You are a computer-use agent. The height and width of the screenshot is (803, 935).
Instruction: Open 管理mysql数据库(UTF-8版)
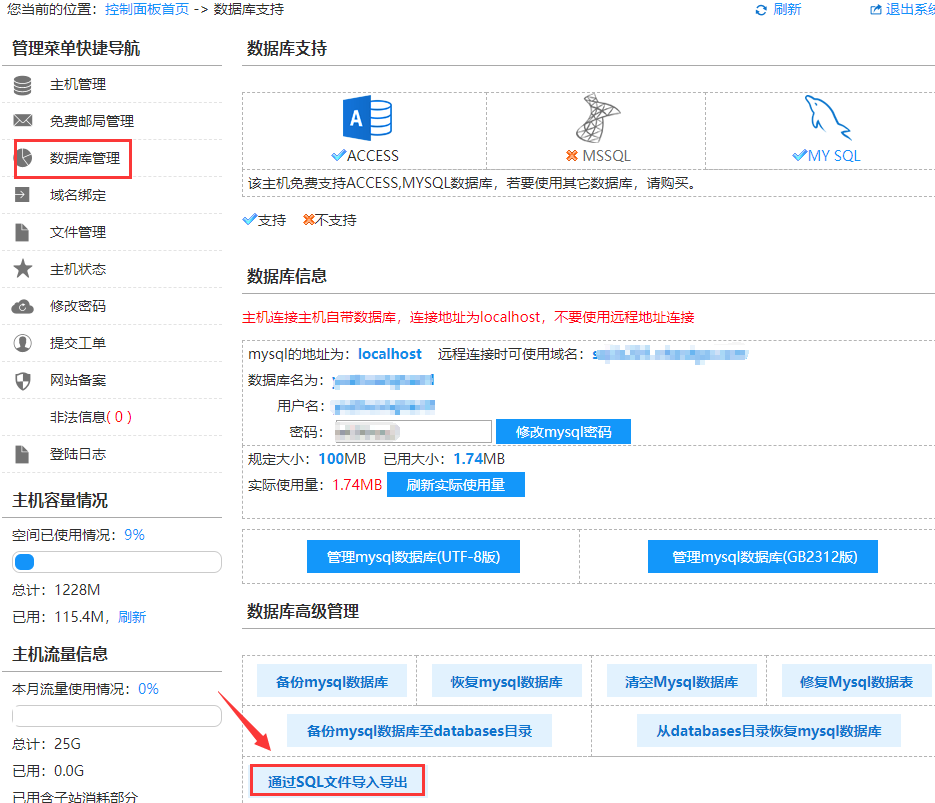413,557
